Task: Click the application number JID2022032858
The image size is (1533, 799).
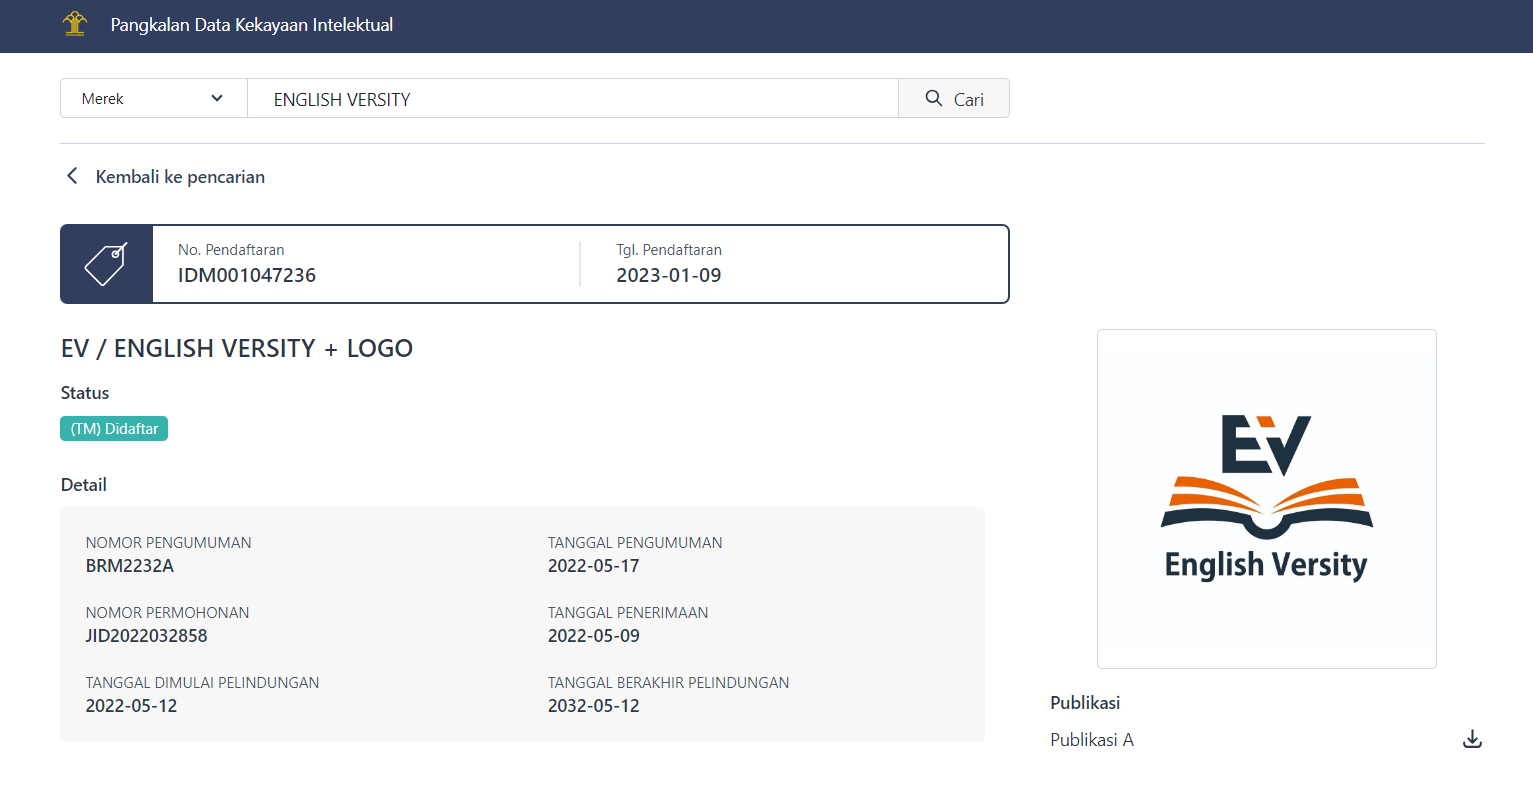Action: [147, 636]
